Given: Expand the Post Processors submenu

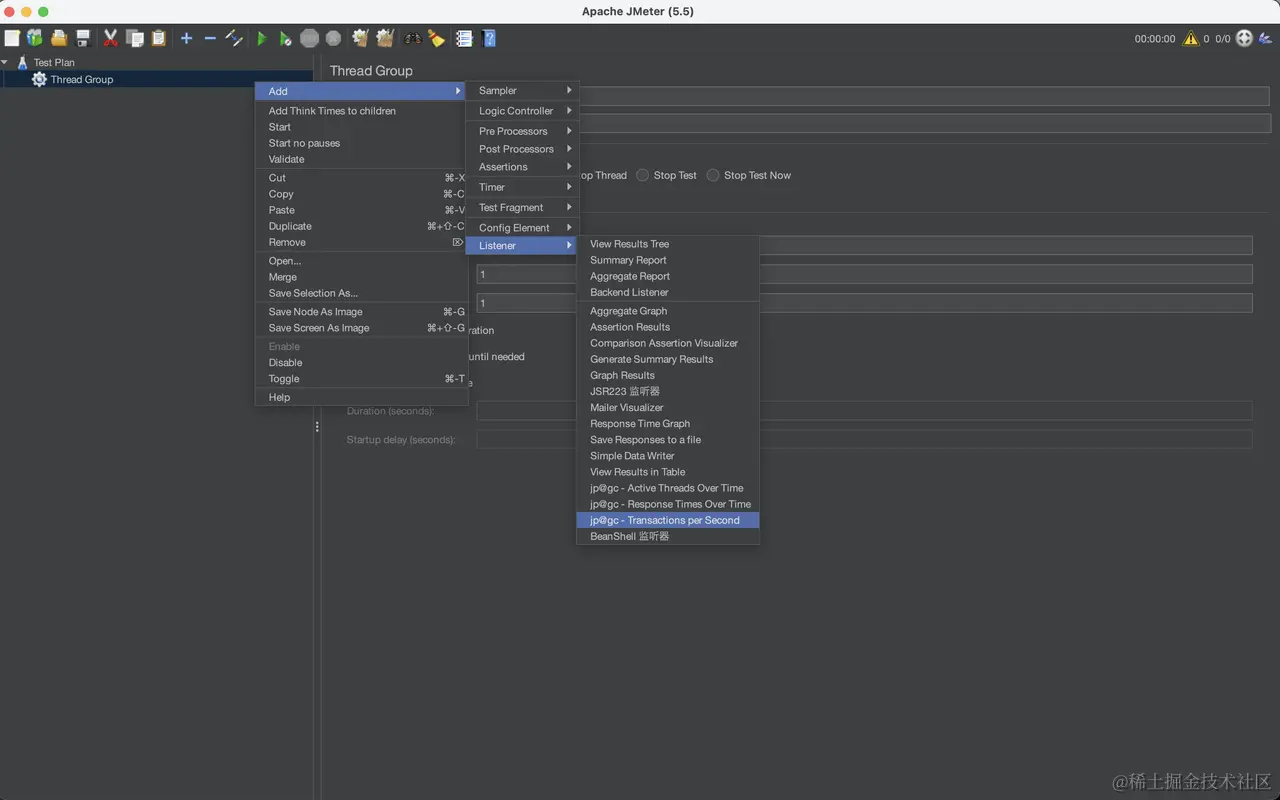Looking at the screenshot, I should [522, 149].
